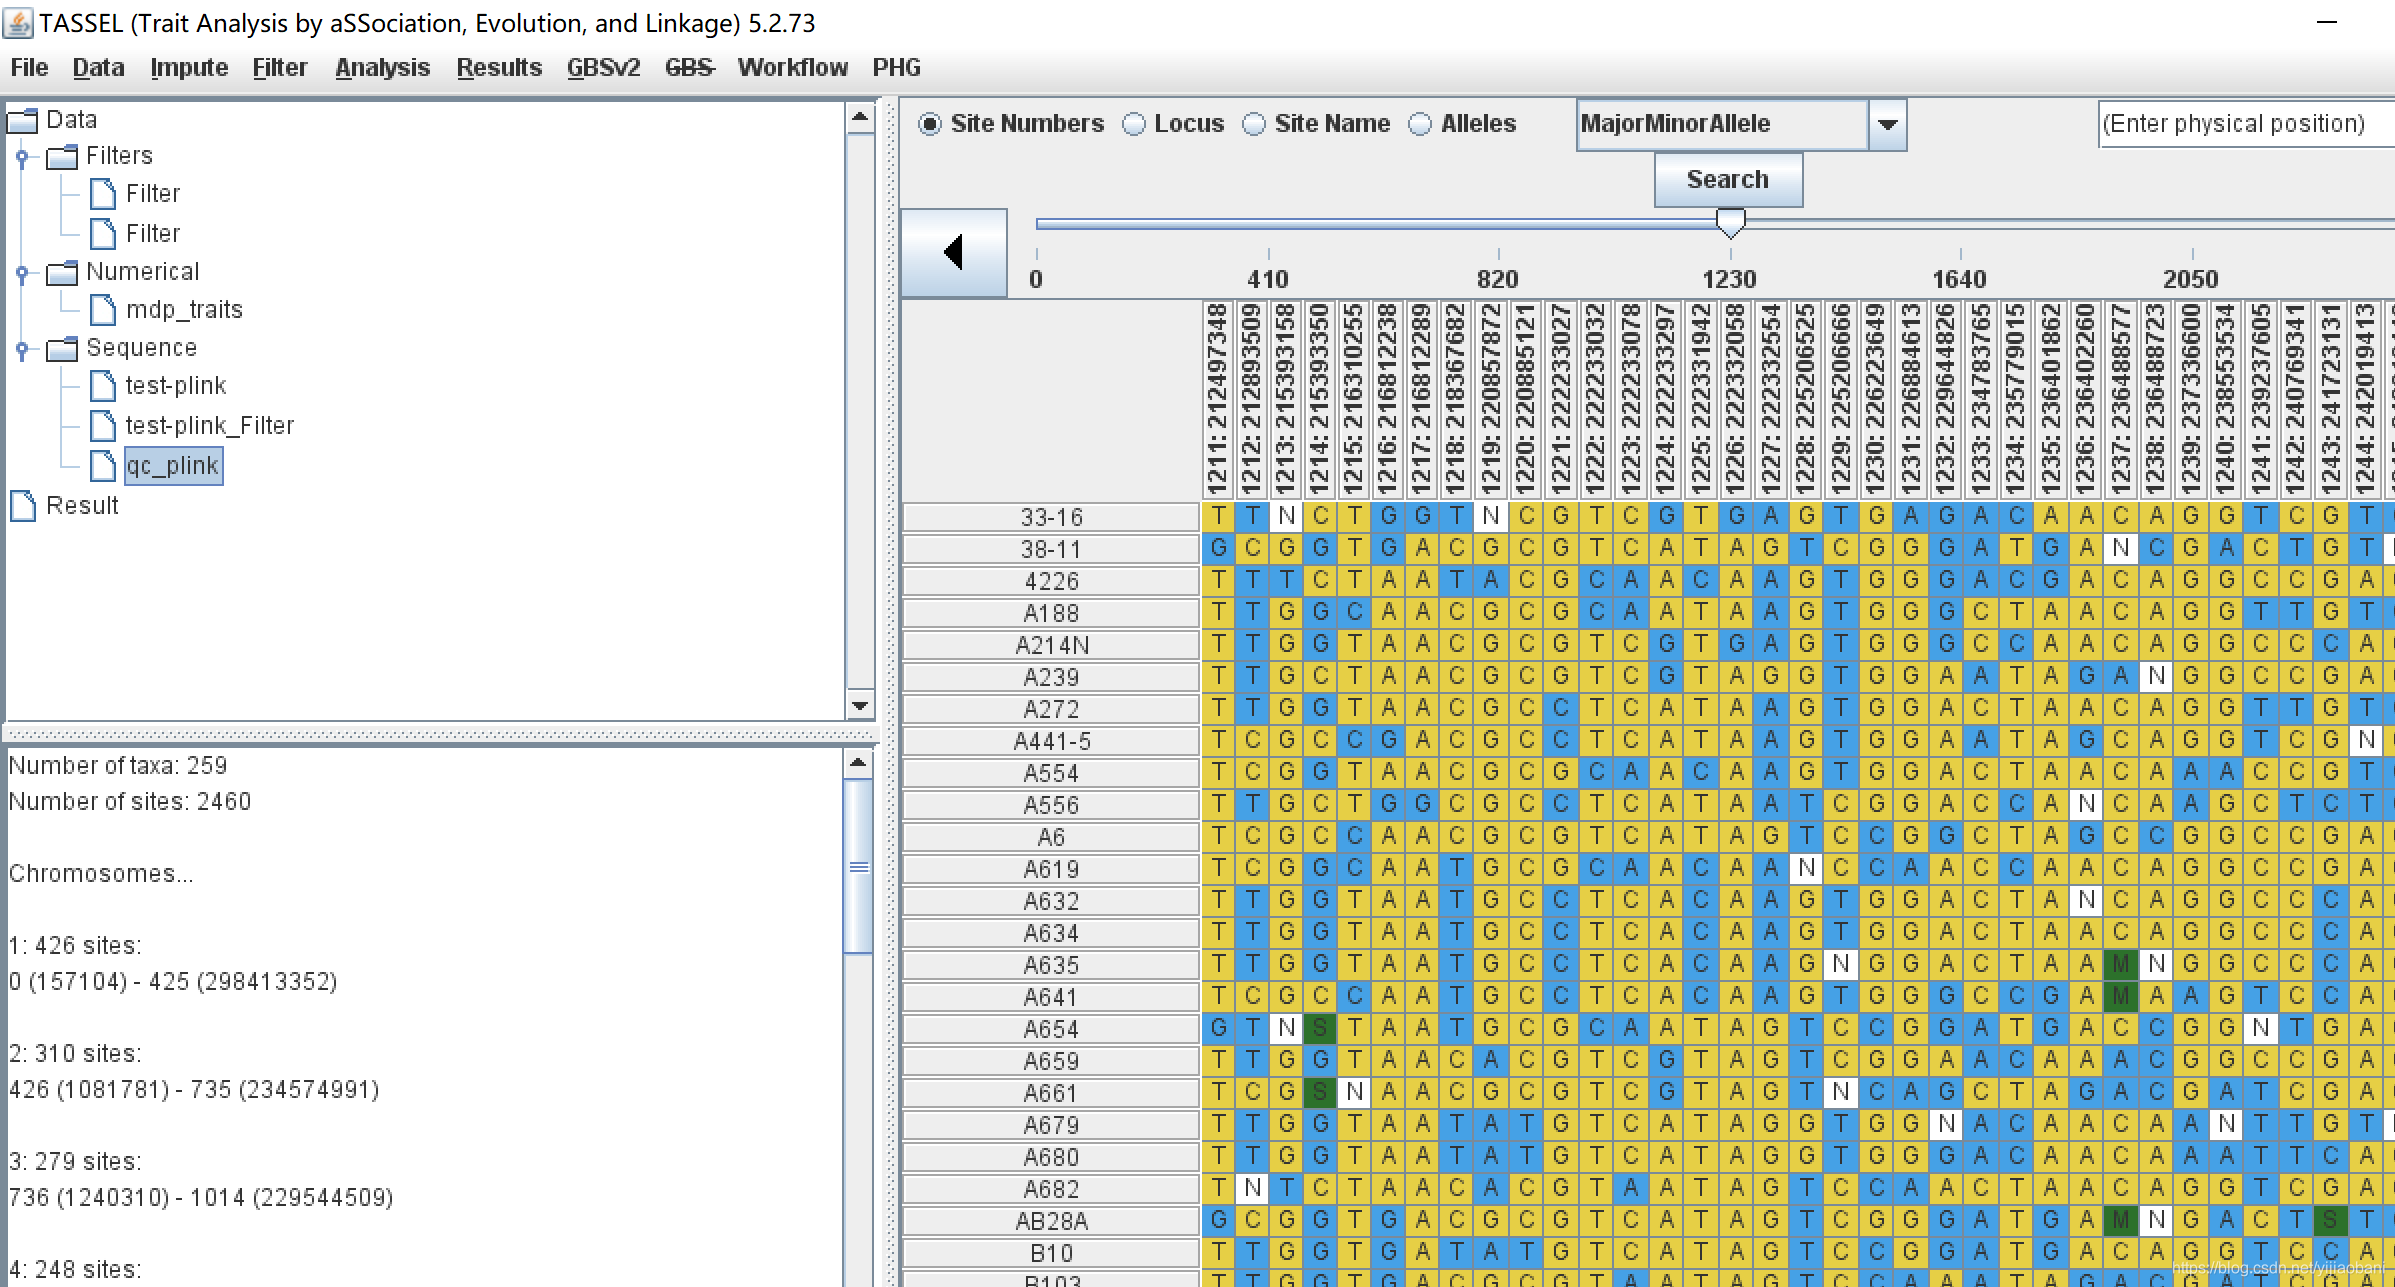Click the mdp_traits document icon
Screen dimensions: 2395x1287
(103, 310)
